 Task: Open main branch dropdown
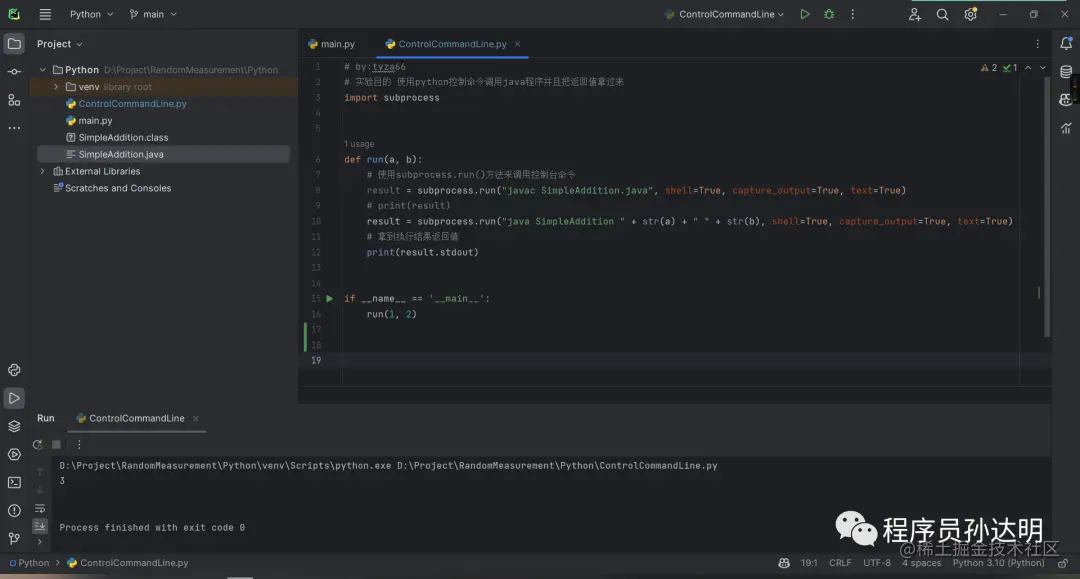coord(153,14)
